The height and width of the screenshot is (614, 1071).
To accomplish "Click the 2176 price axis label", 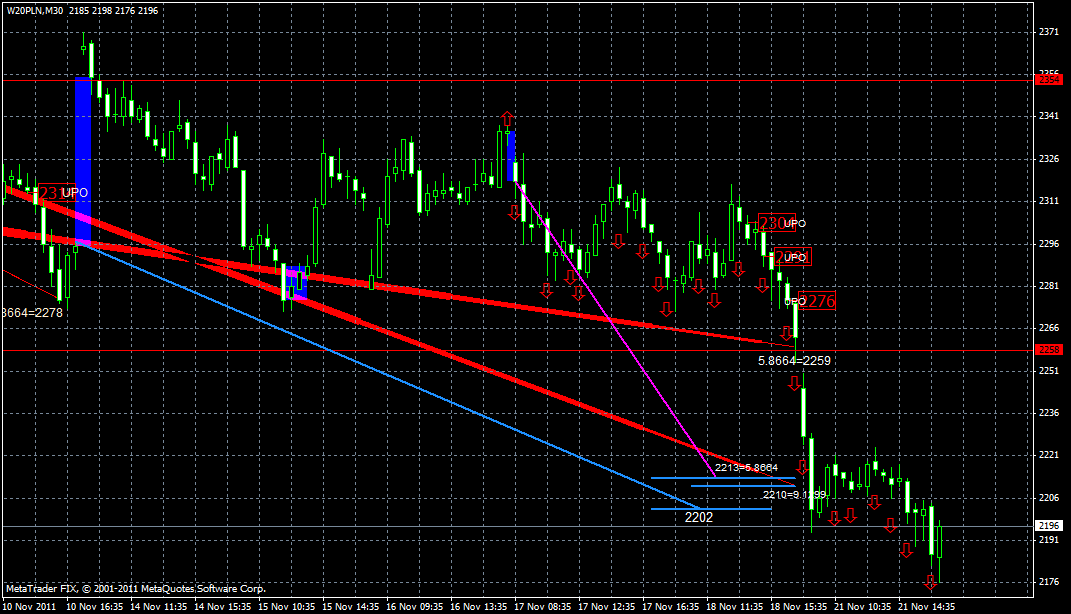I will pyautogui.click(x=1048, y=582).
